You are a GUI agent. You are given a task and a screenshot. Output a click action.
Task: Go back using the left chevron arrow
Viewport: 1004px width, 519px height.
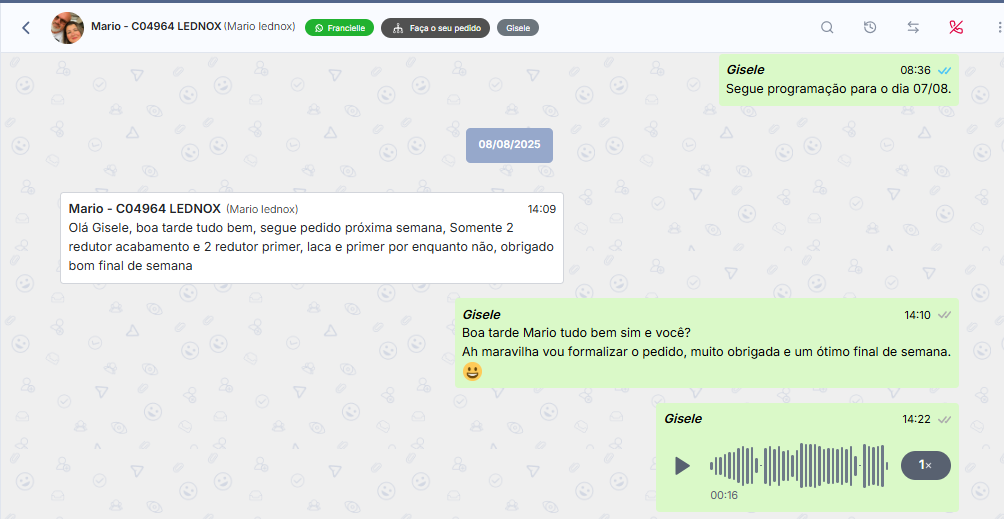(26, 28)
